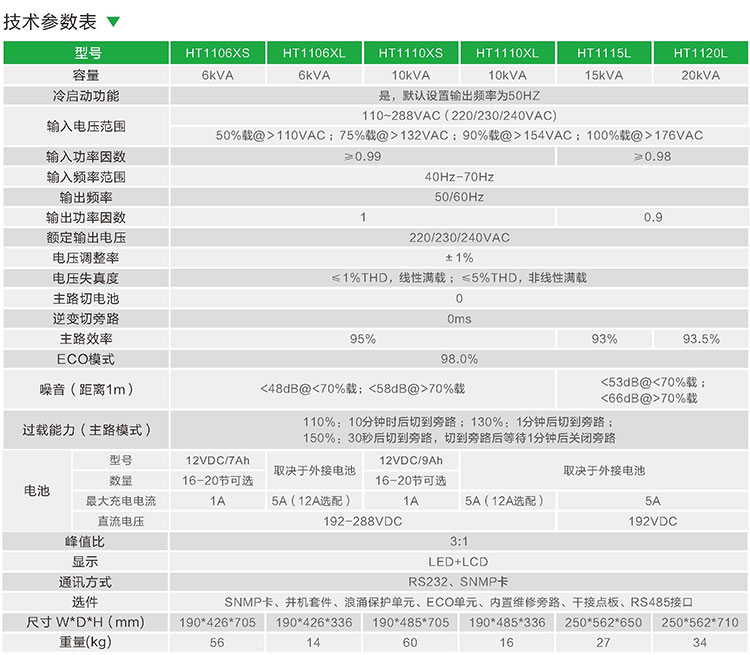Click the 主路效率 row label
The image size is (750, 655).
(86, 339)
